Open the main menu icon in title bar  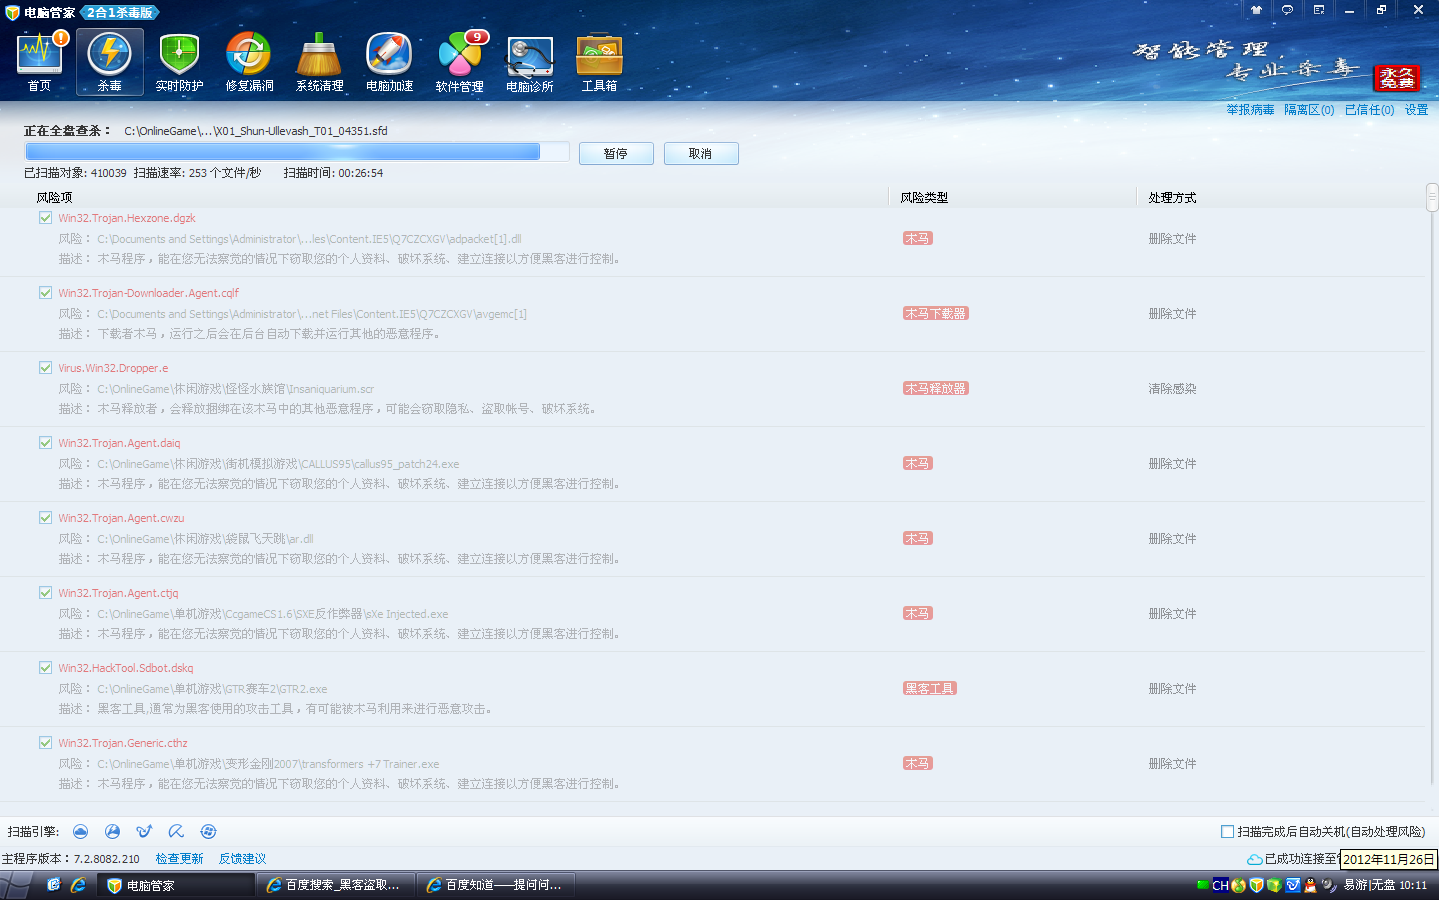click(1319, 10)
